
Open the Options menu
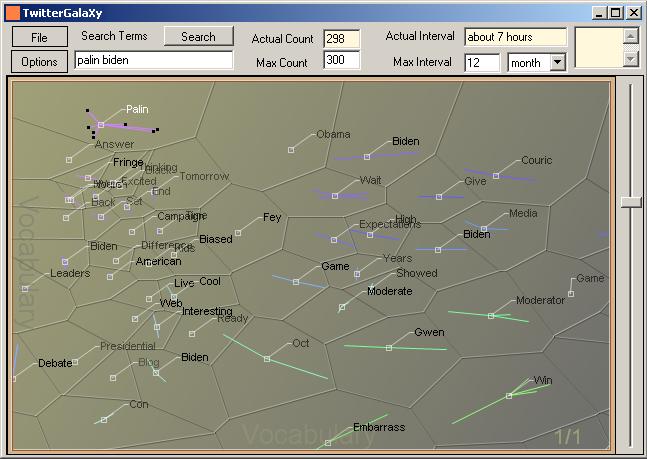point(40,61)
